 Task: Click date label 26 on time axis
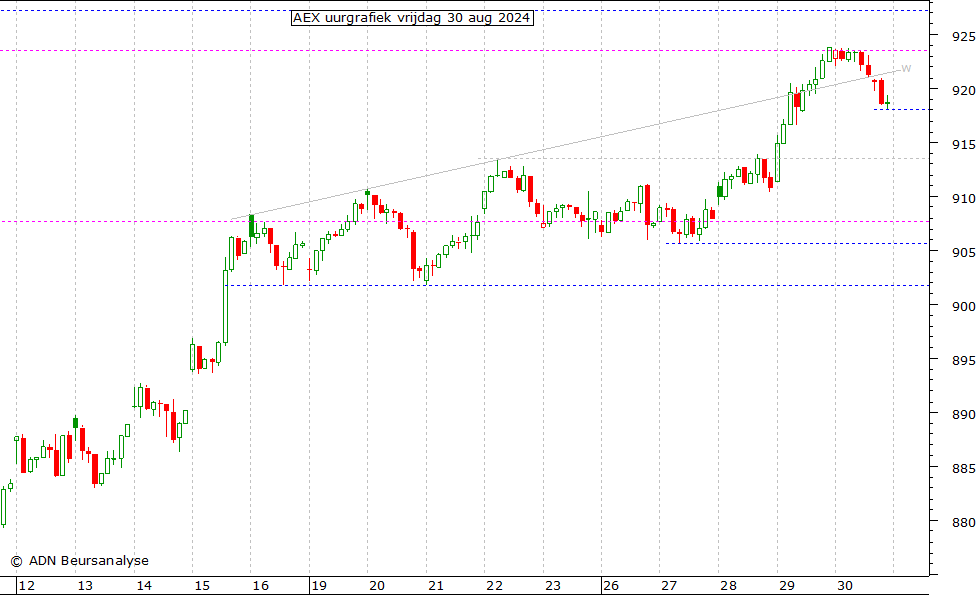tap(611, 586)
